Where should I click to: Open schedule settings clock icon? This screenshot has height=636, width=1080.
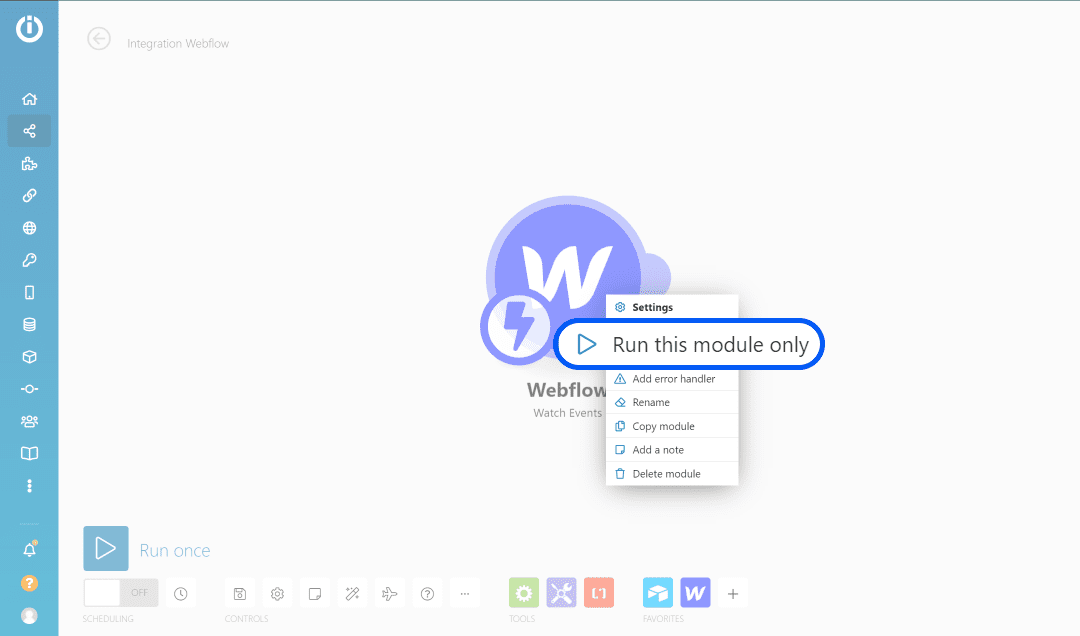point(180,593)
